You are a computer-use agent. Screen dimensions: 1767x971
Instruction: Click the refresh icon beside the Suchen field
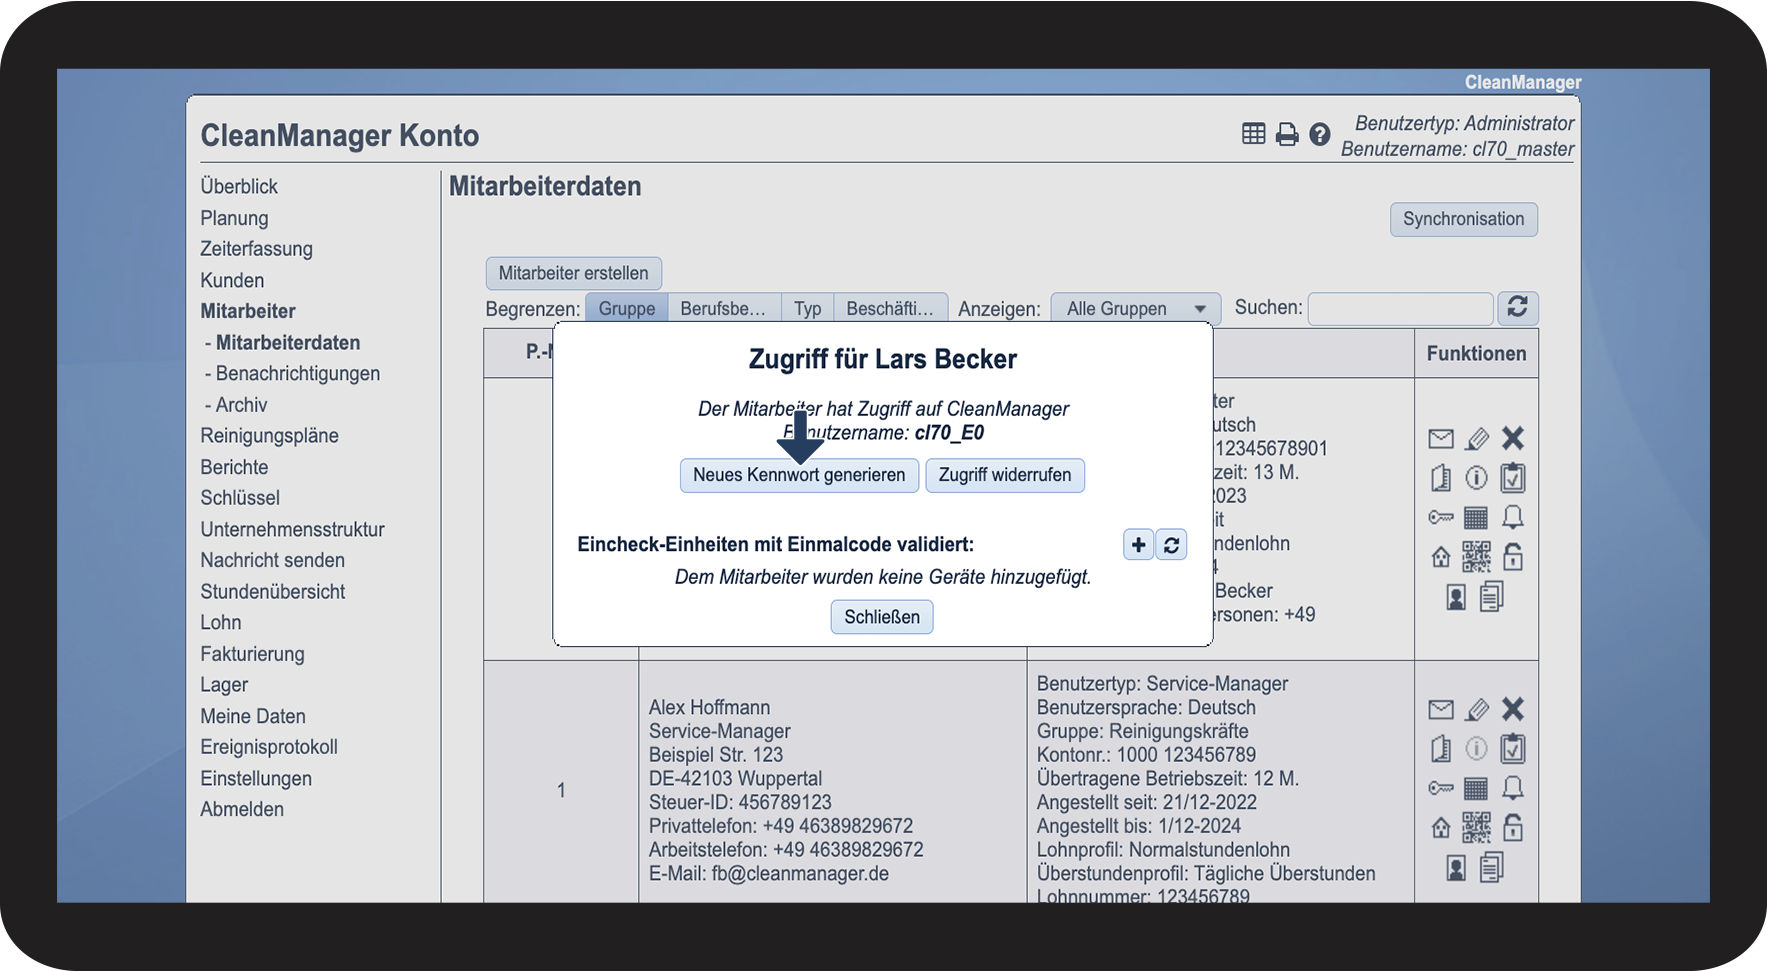[1517, 307]
